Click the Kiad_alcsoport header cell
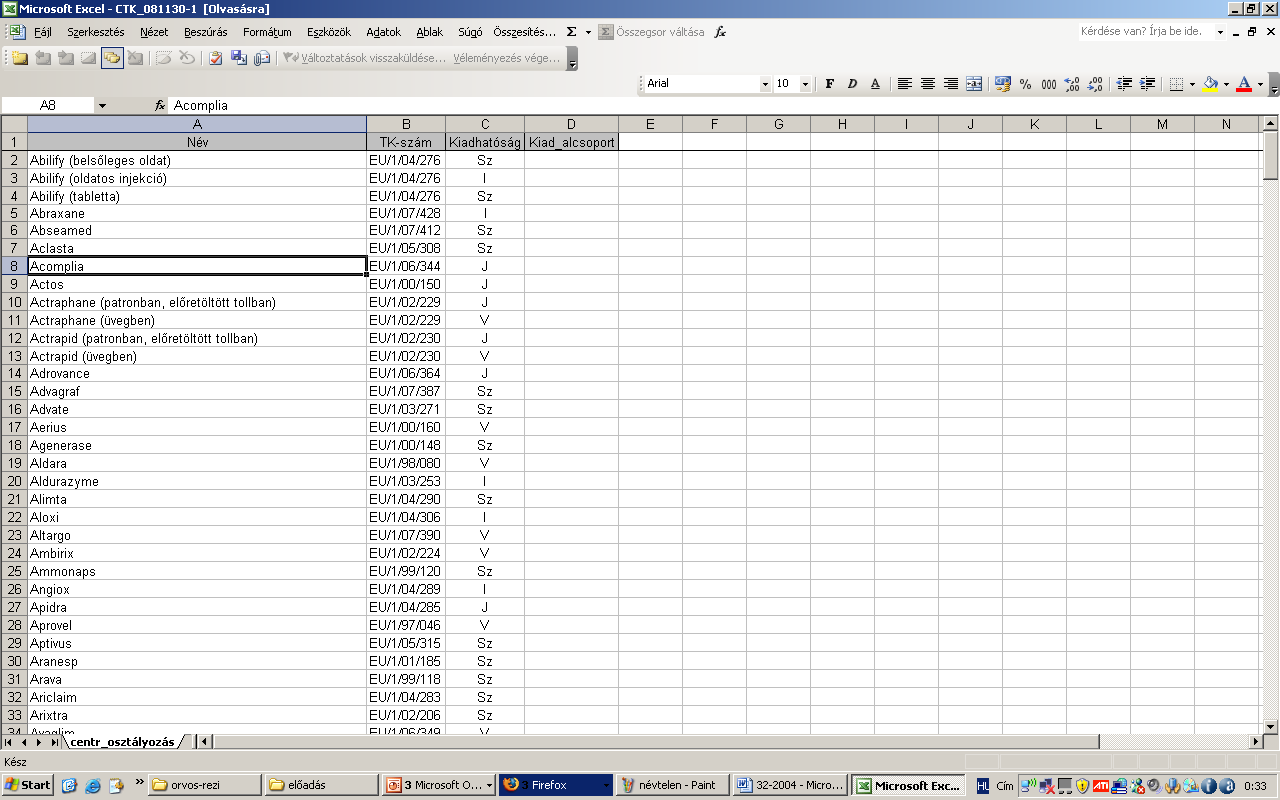This screenshot has height=800, width=1280. (571, 142)
